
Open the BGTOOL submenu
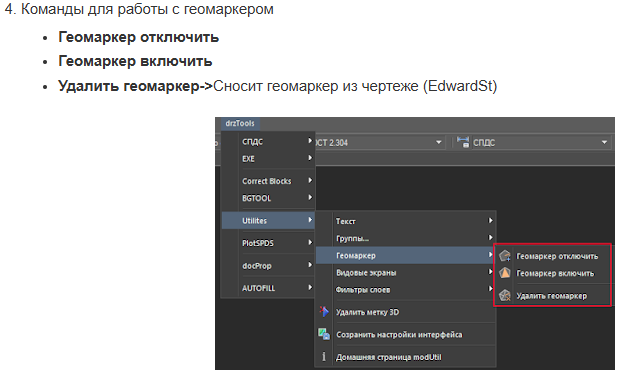pos(268,198)
